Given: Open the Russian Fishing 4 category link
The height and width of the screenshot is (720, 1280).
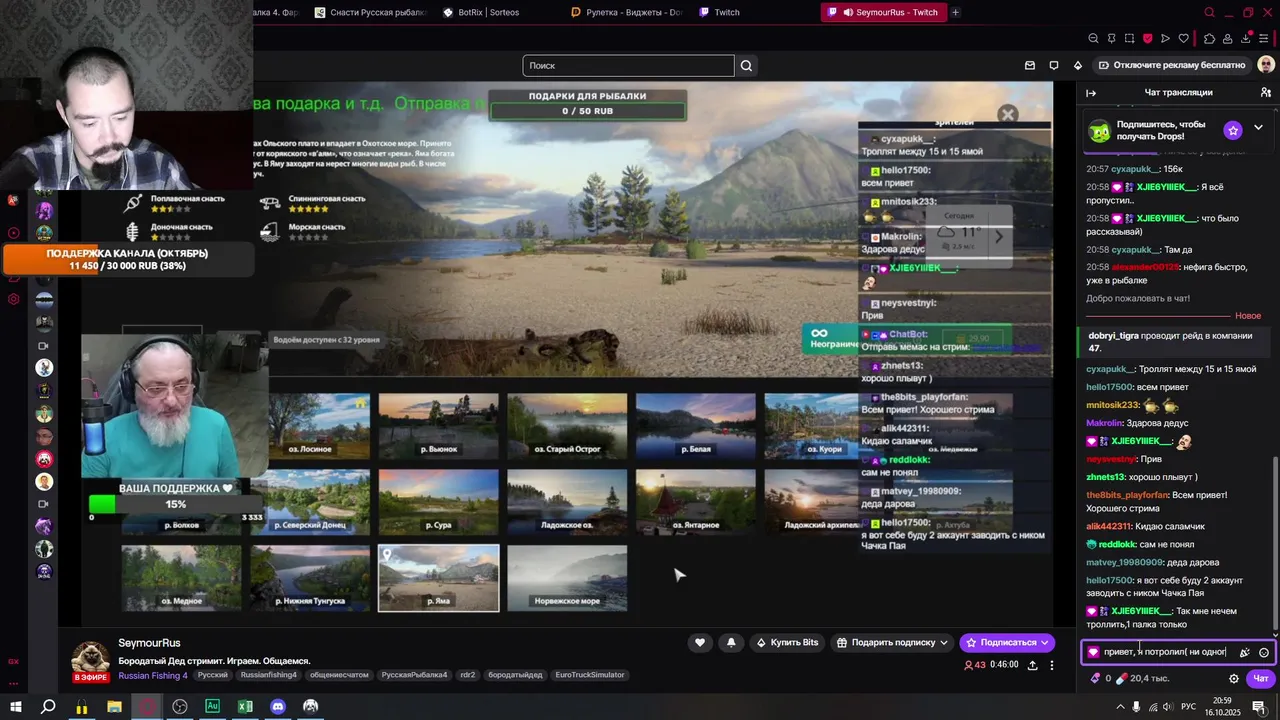Looking at the screenshot, I should pos(153,675).
